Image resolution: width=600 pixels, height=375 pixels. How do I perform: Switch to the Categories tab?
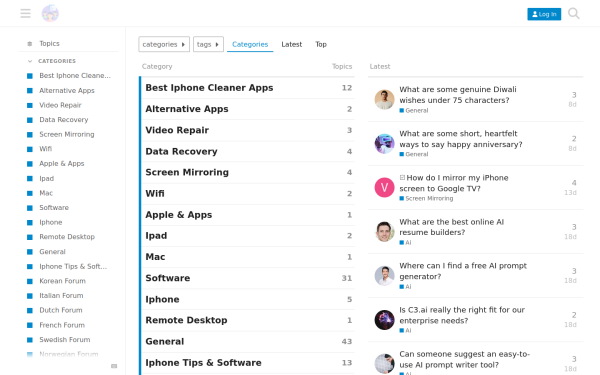[250, 44]
